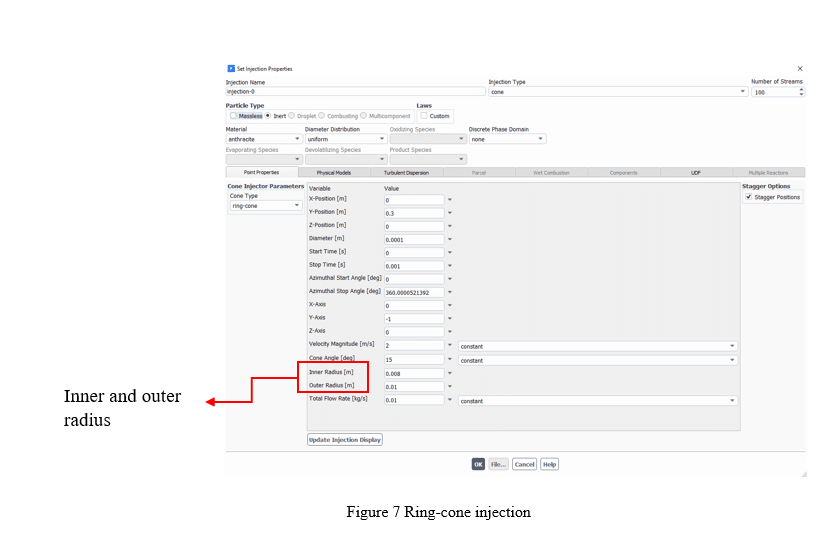Click arrow next to Inner Radius field

pos(450,373)
